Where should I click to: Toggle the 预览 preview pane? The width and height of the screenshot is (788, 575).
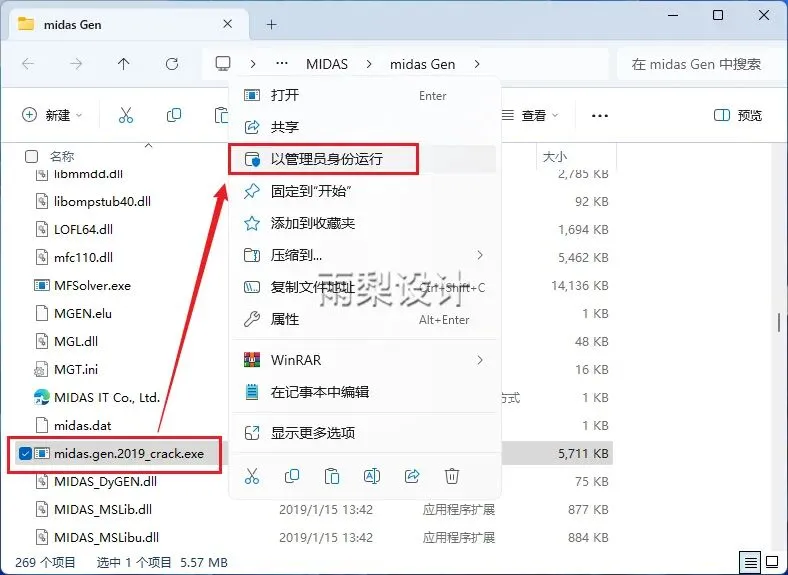point(738,116)
